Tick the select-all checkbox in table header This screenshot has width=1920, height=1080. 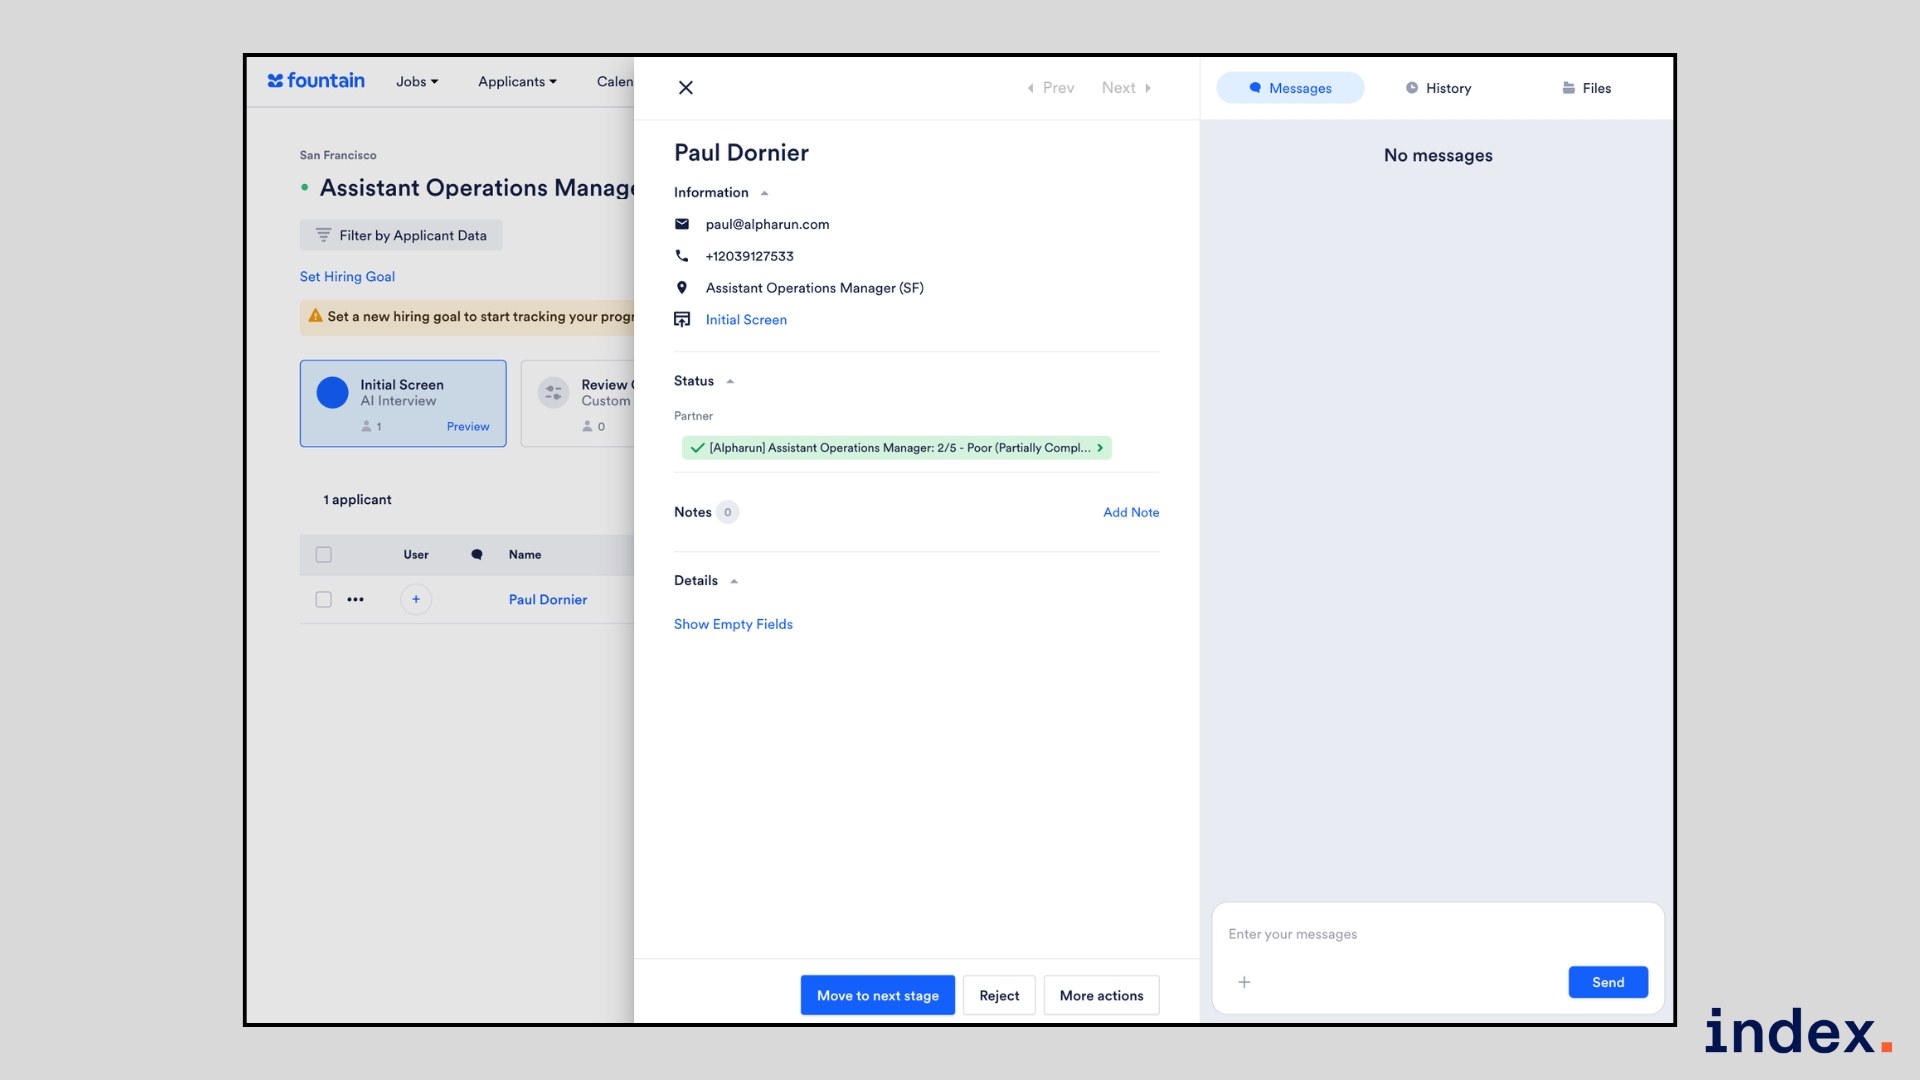pos(323,555)
